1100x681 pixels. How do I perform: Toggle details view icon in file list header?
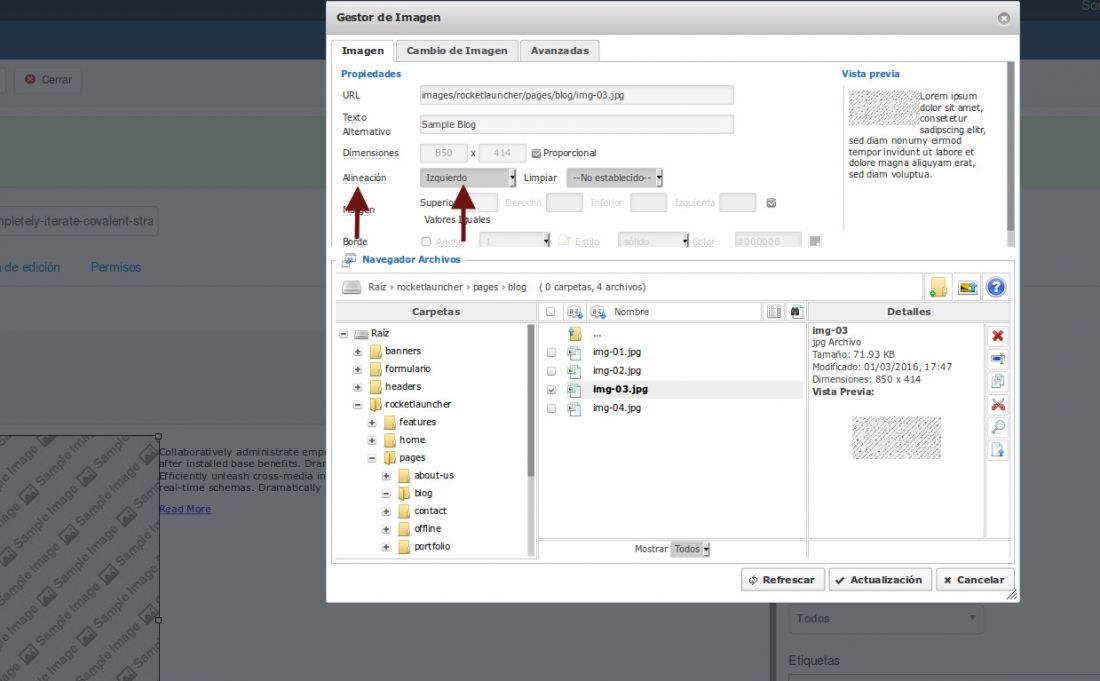click(x=774, y=311)
